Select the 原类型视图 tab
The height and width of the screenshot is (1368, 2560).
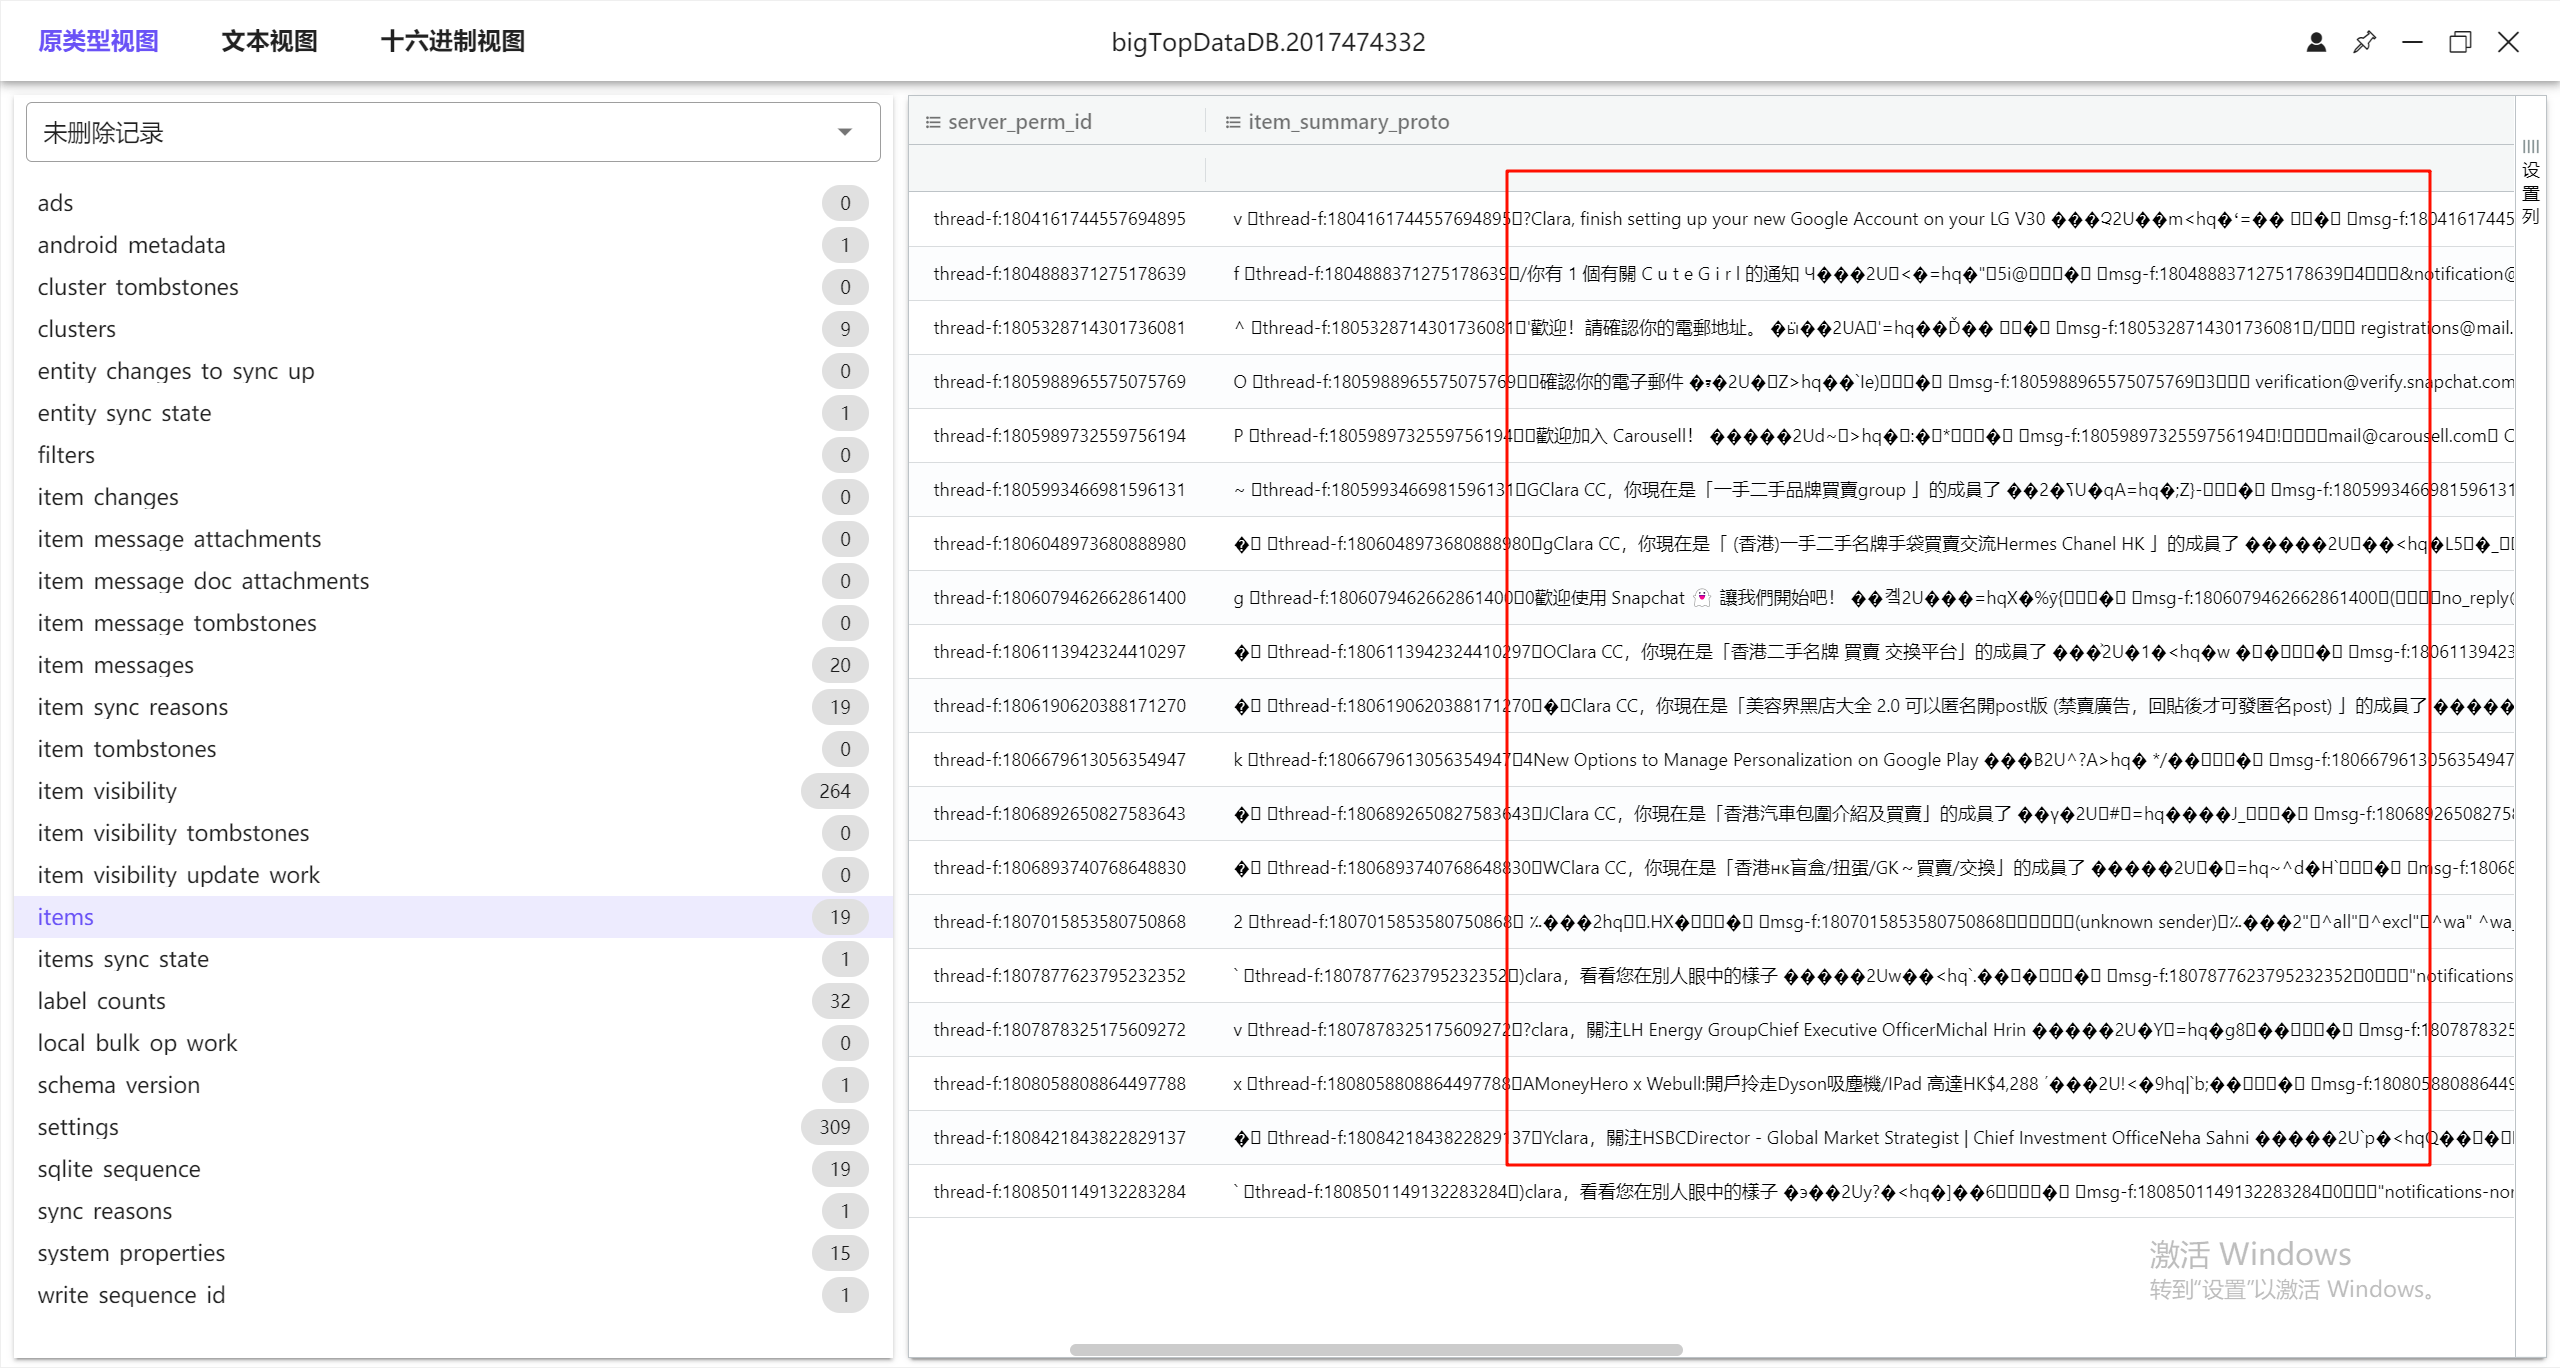(98, 41)
